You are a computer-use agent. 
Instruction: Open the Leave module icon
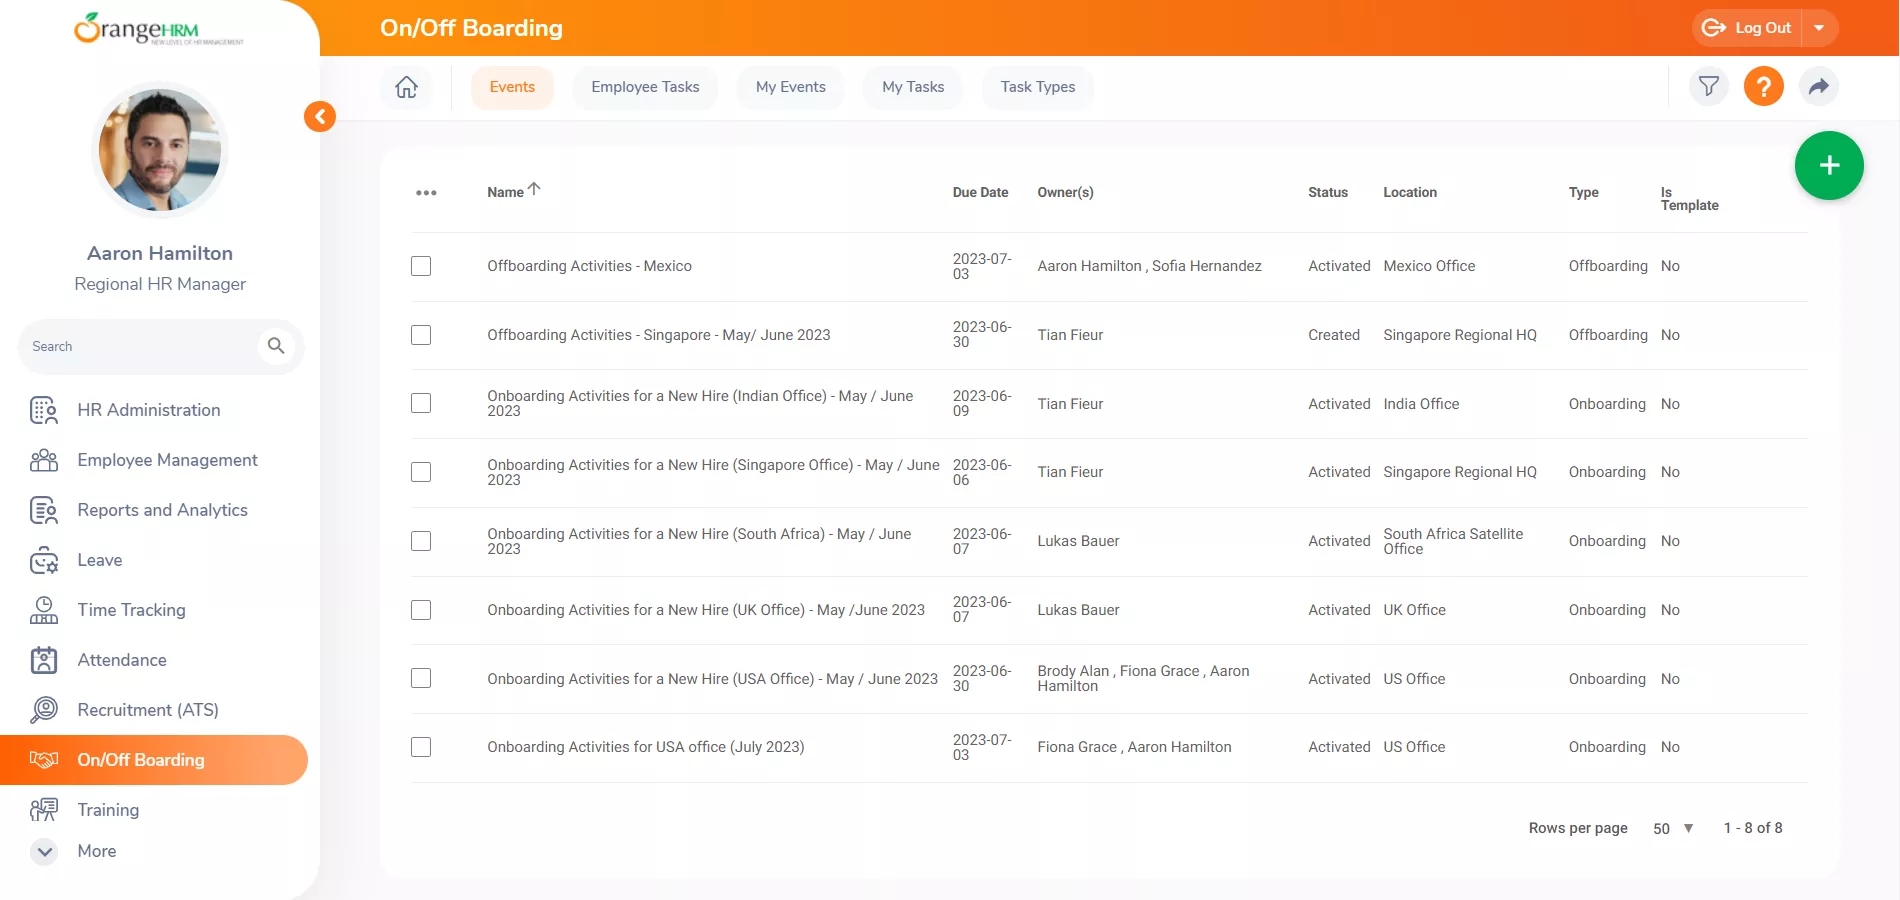tap(44, 560)
